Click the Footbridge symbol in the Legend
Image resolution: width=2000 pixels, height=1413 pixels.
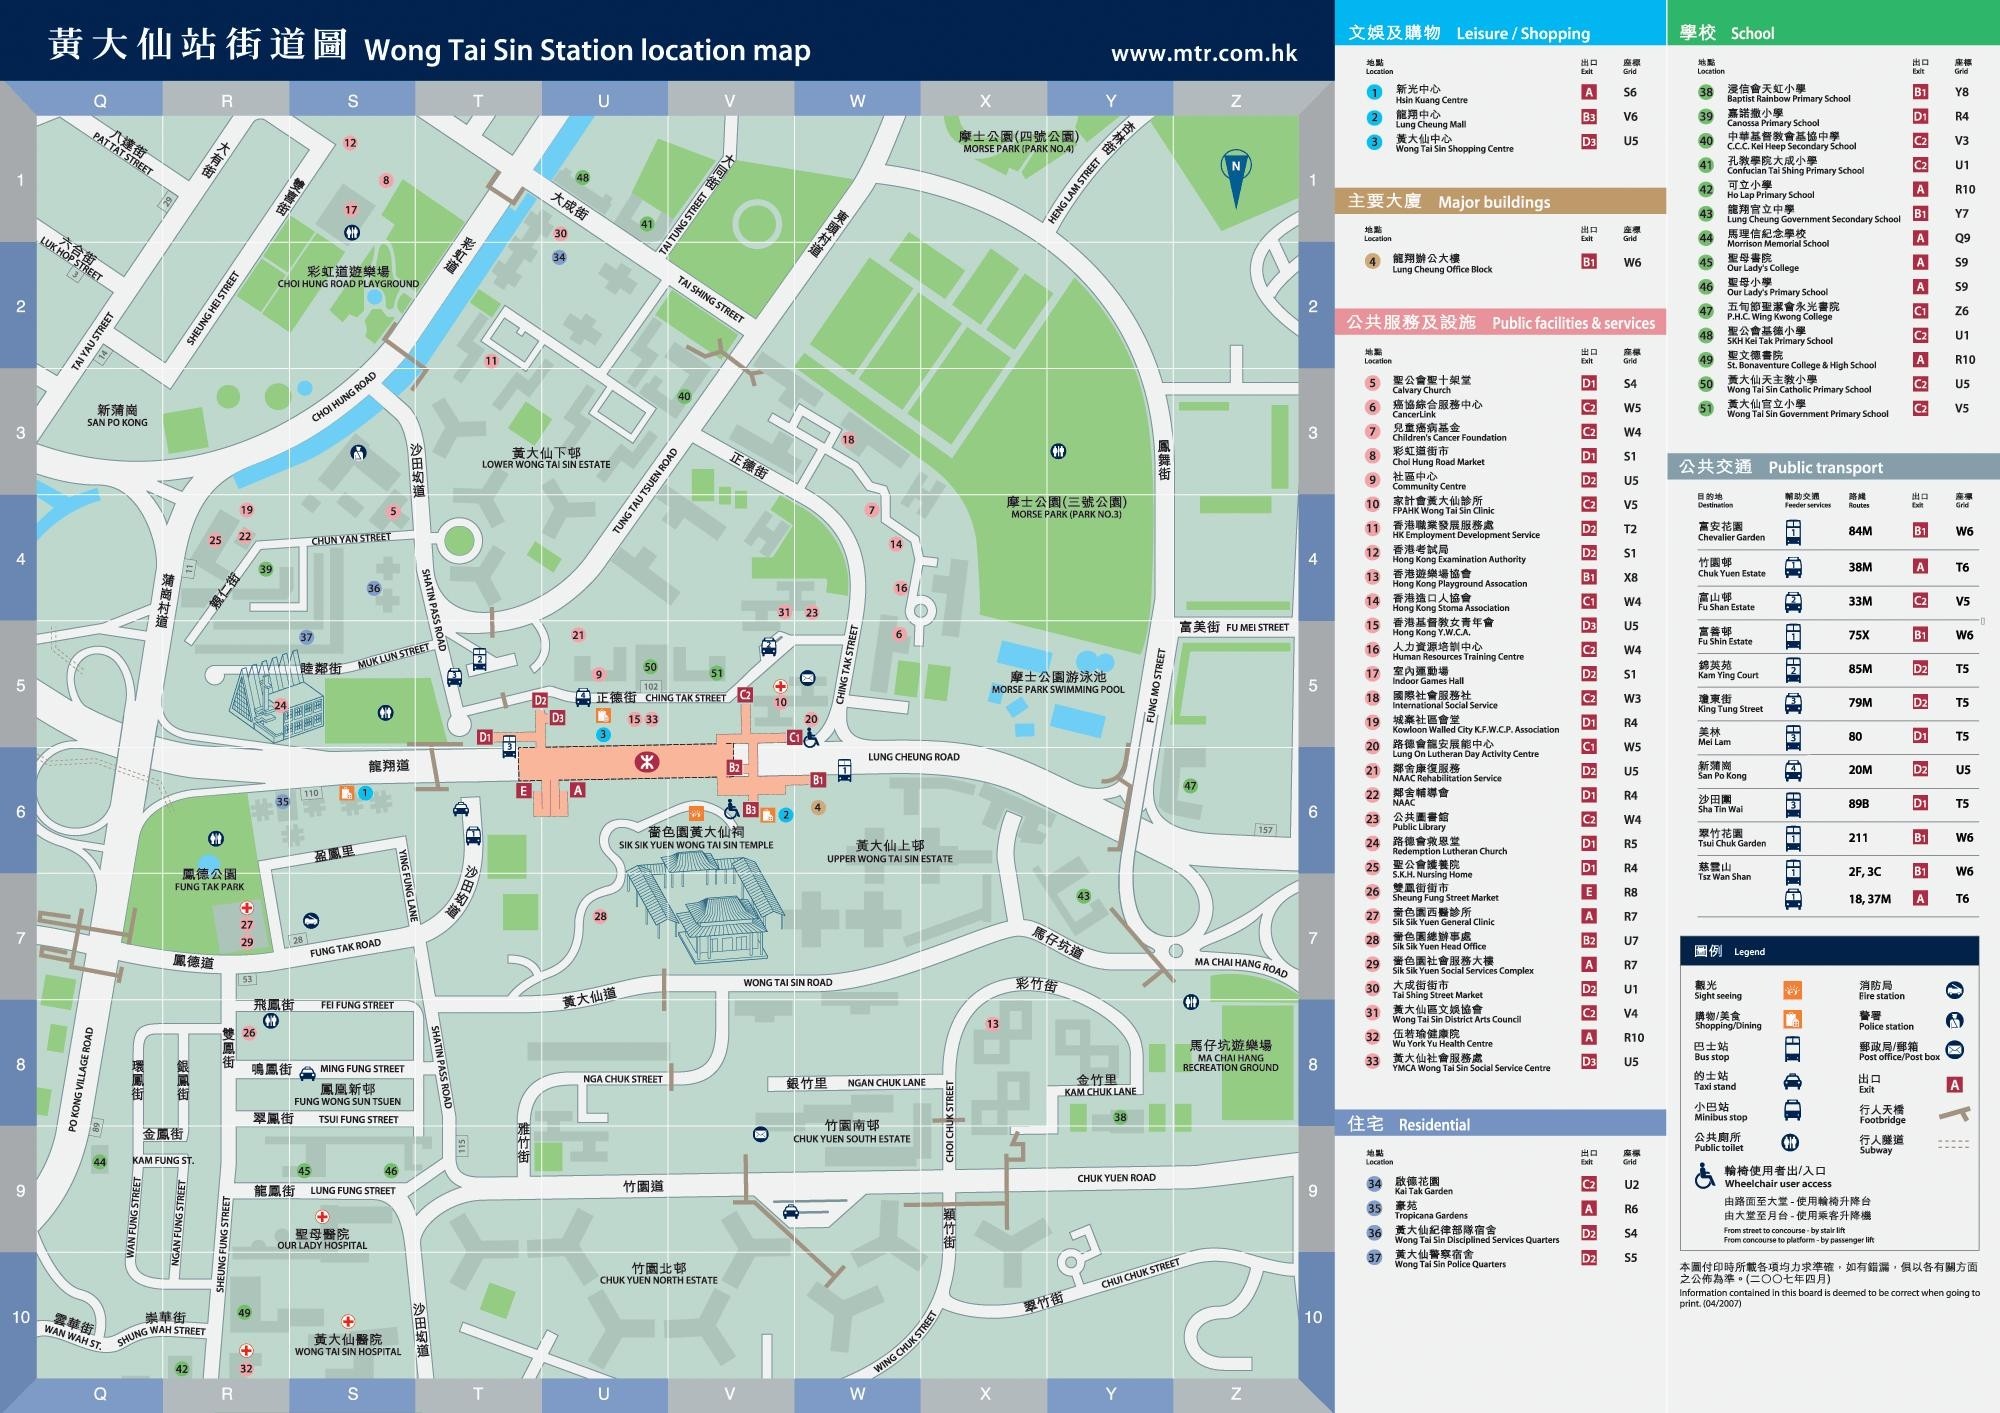coord(1954,1114)
